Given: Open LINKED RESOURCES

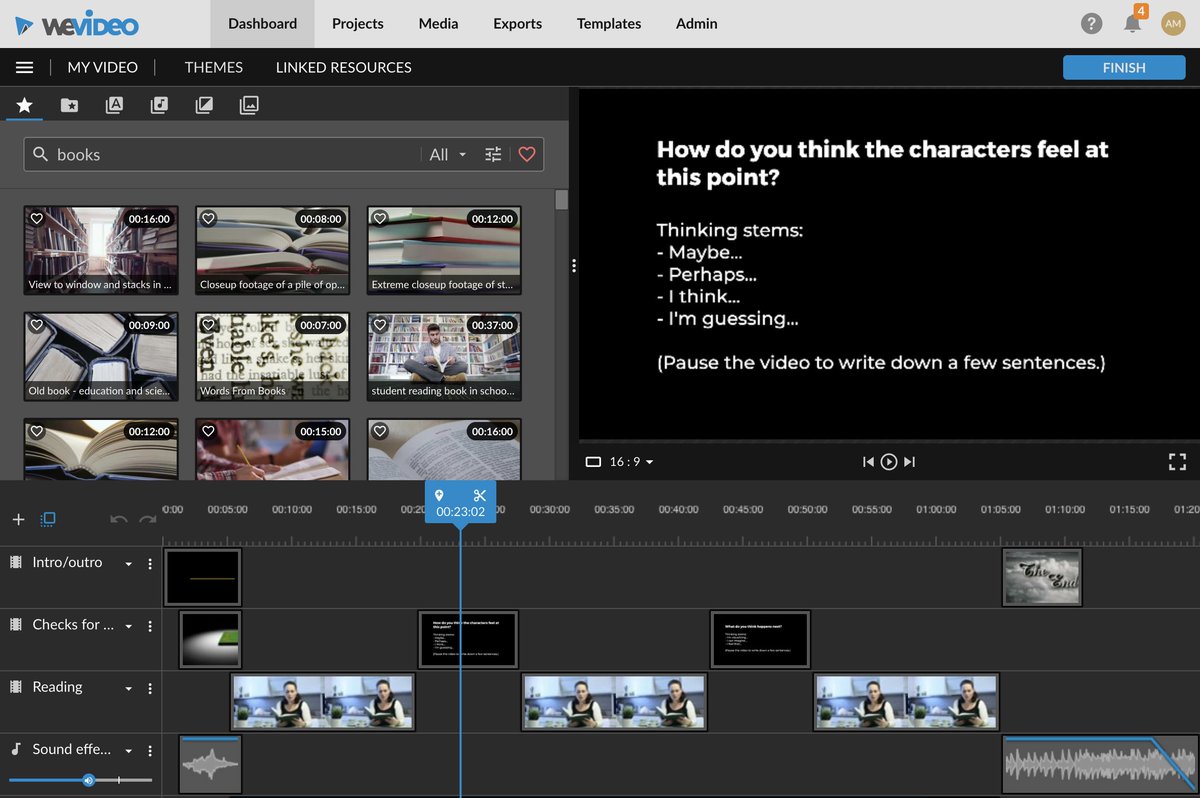Looking at the screenshot, I should 344,67.
